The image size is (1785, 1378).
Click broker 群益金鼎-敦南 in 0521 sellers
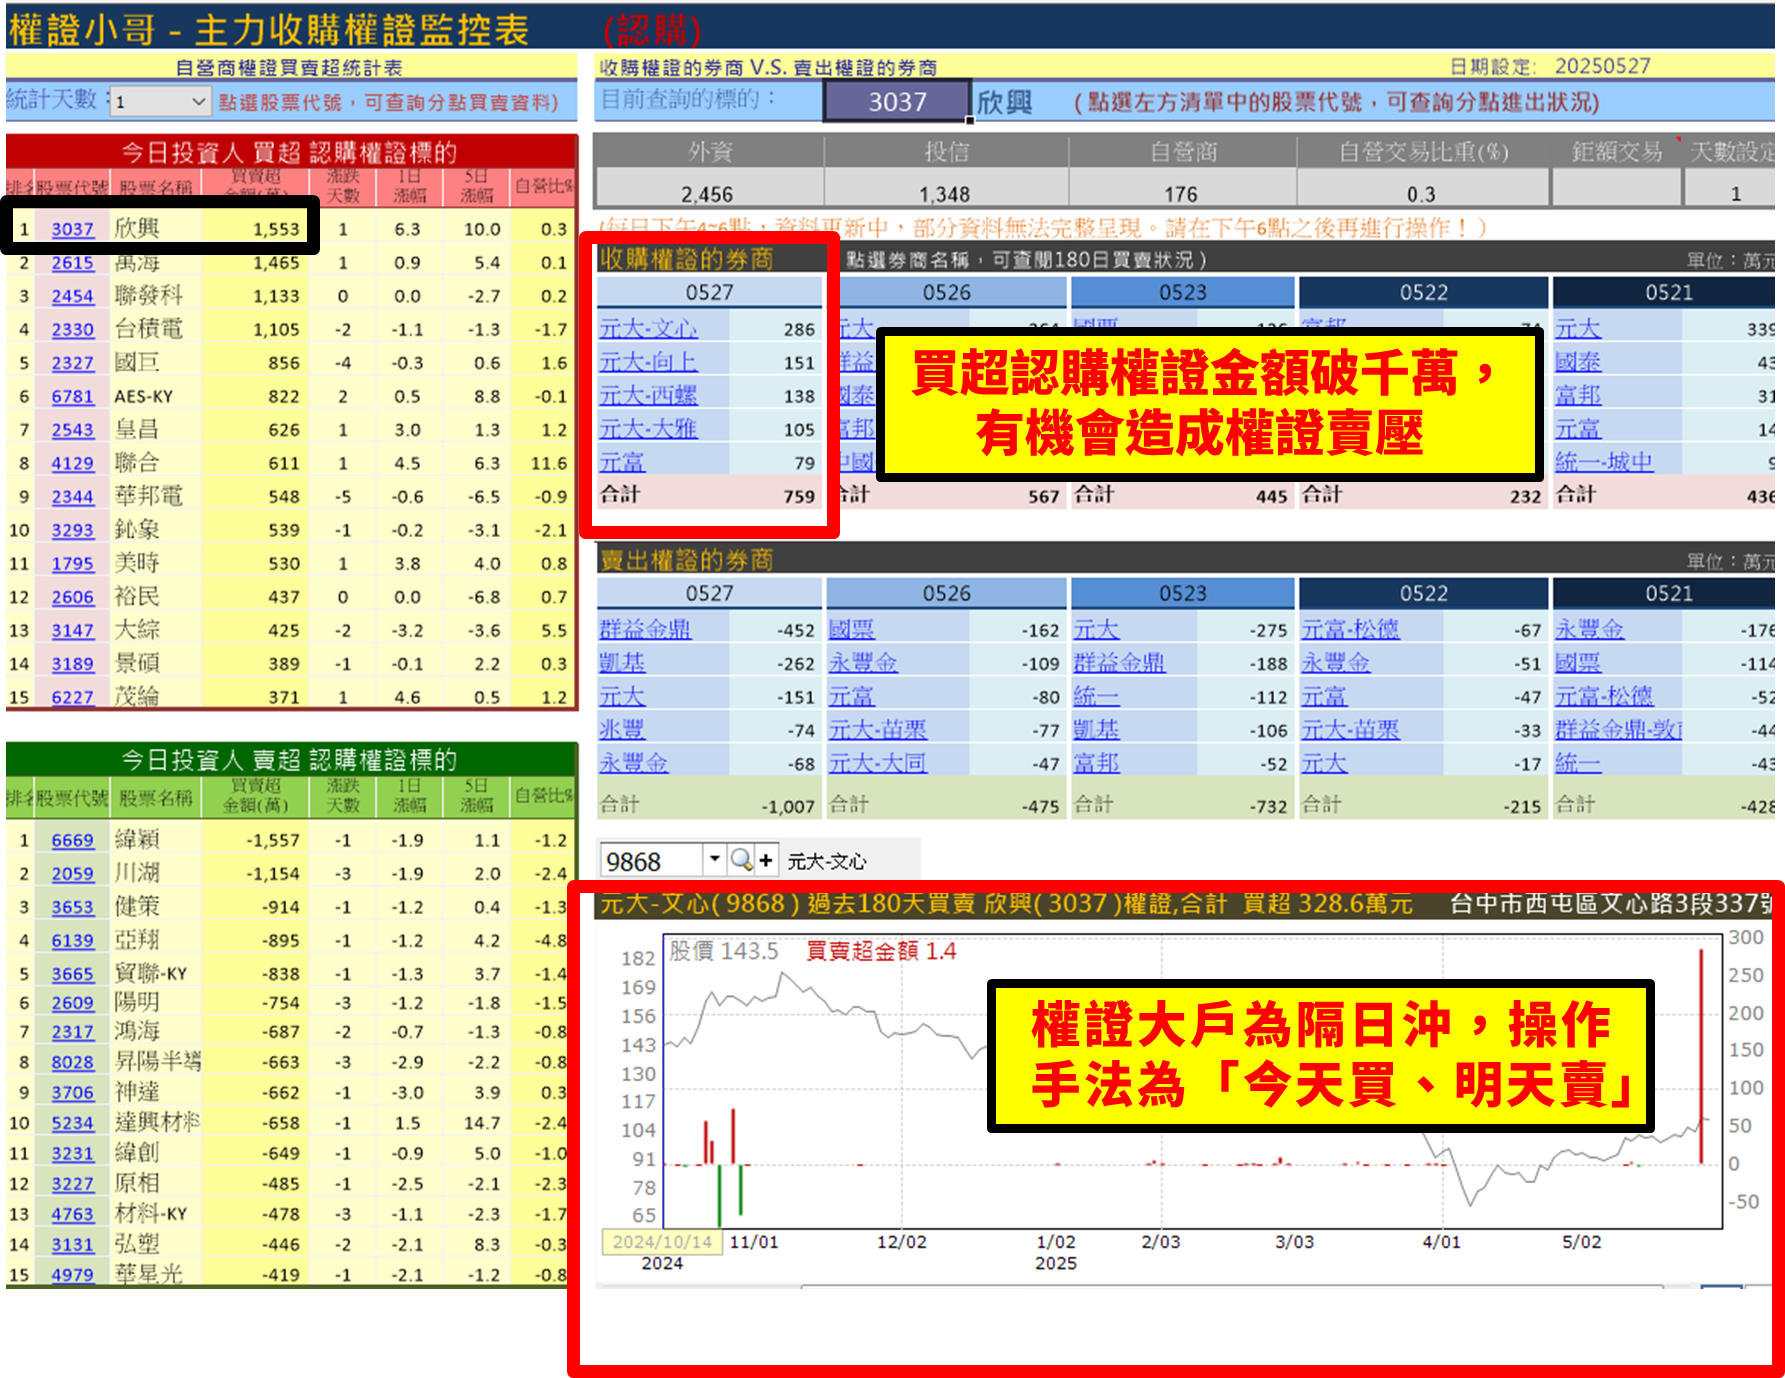point(1619,730)
